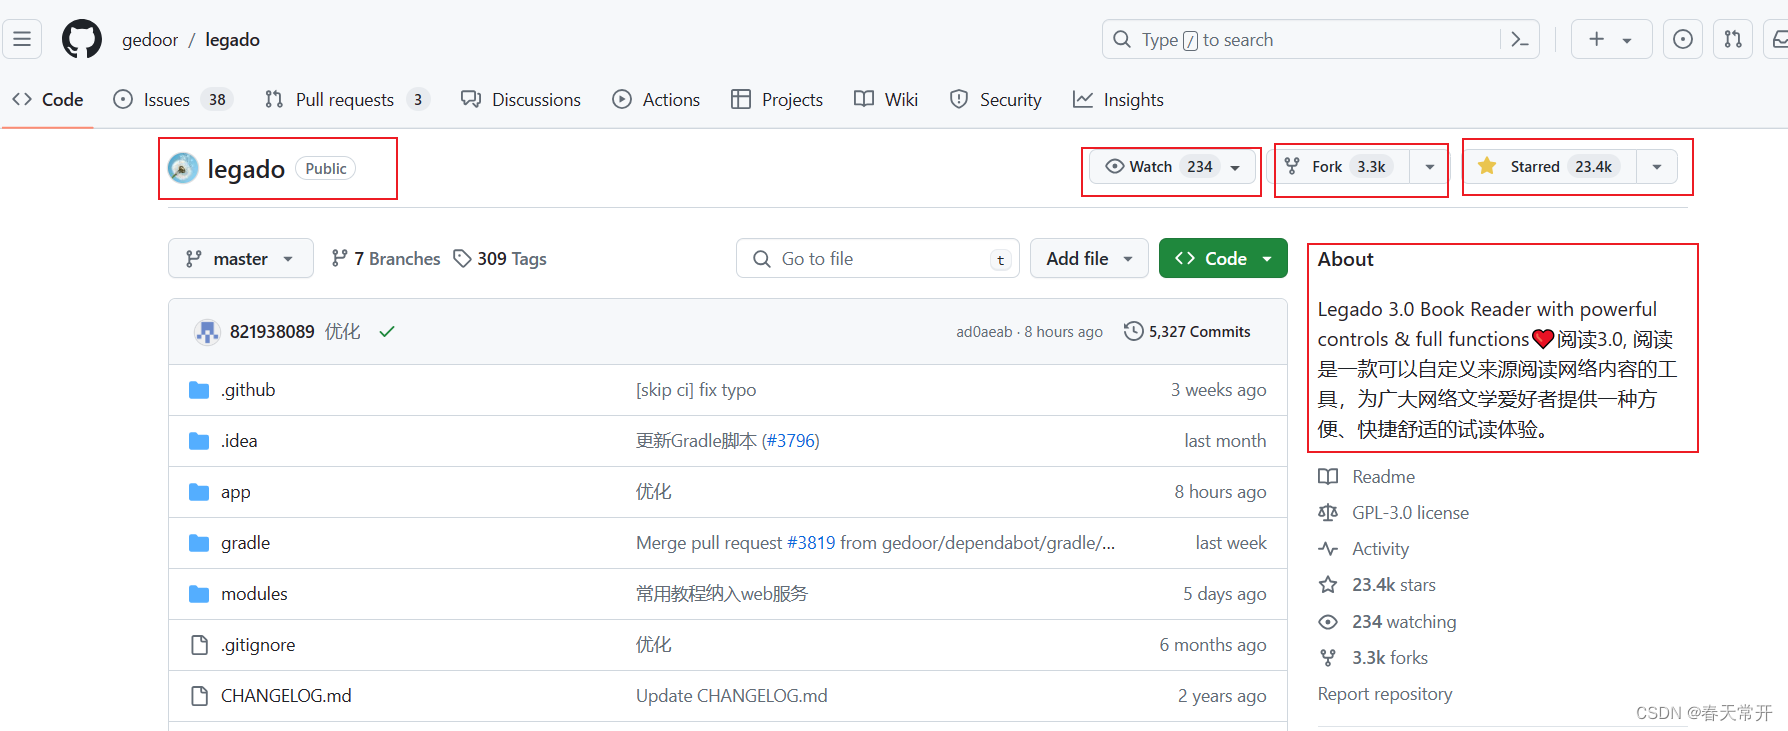Viewport: 1788px width, 731px height.
Task: Click the Activity pulse icon
Action: tap(1328, 549)
